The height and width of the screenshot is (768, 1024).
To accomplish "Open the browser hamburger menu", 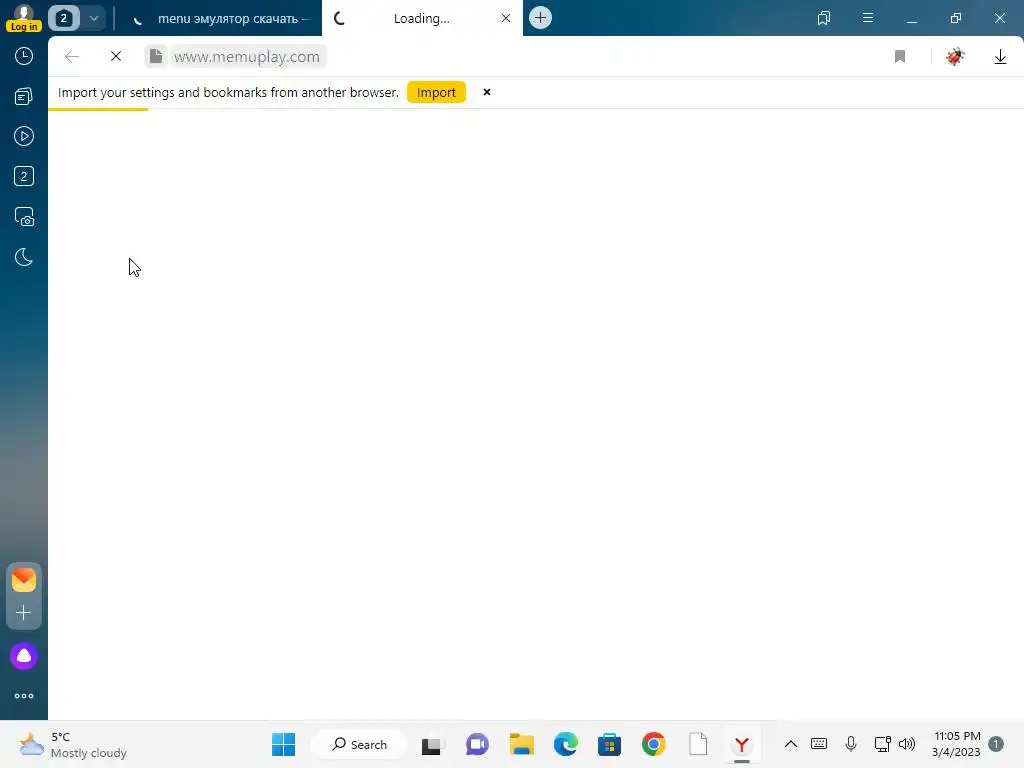I will 867,18.
